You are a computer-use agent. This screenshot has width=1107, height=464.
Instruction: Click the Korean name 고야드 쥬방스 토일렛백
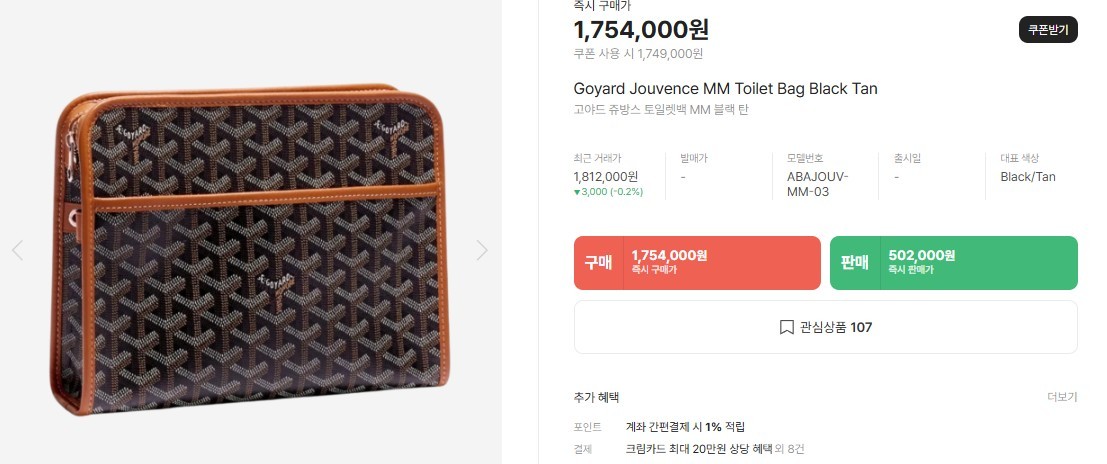pos(660,110)
